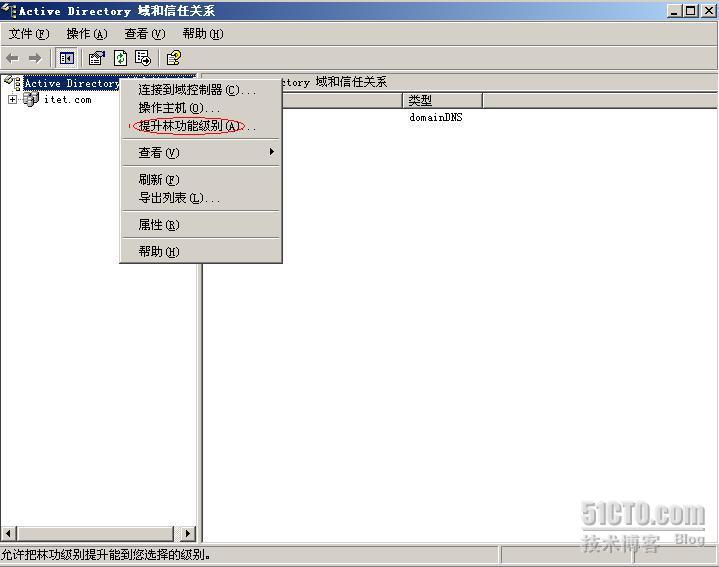Click the 类型 column header
719x567 pixels.
(442, 100)
